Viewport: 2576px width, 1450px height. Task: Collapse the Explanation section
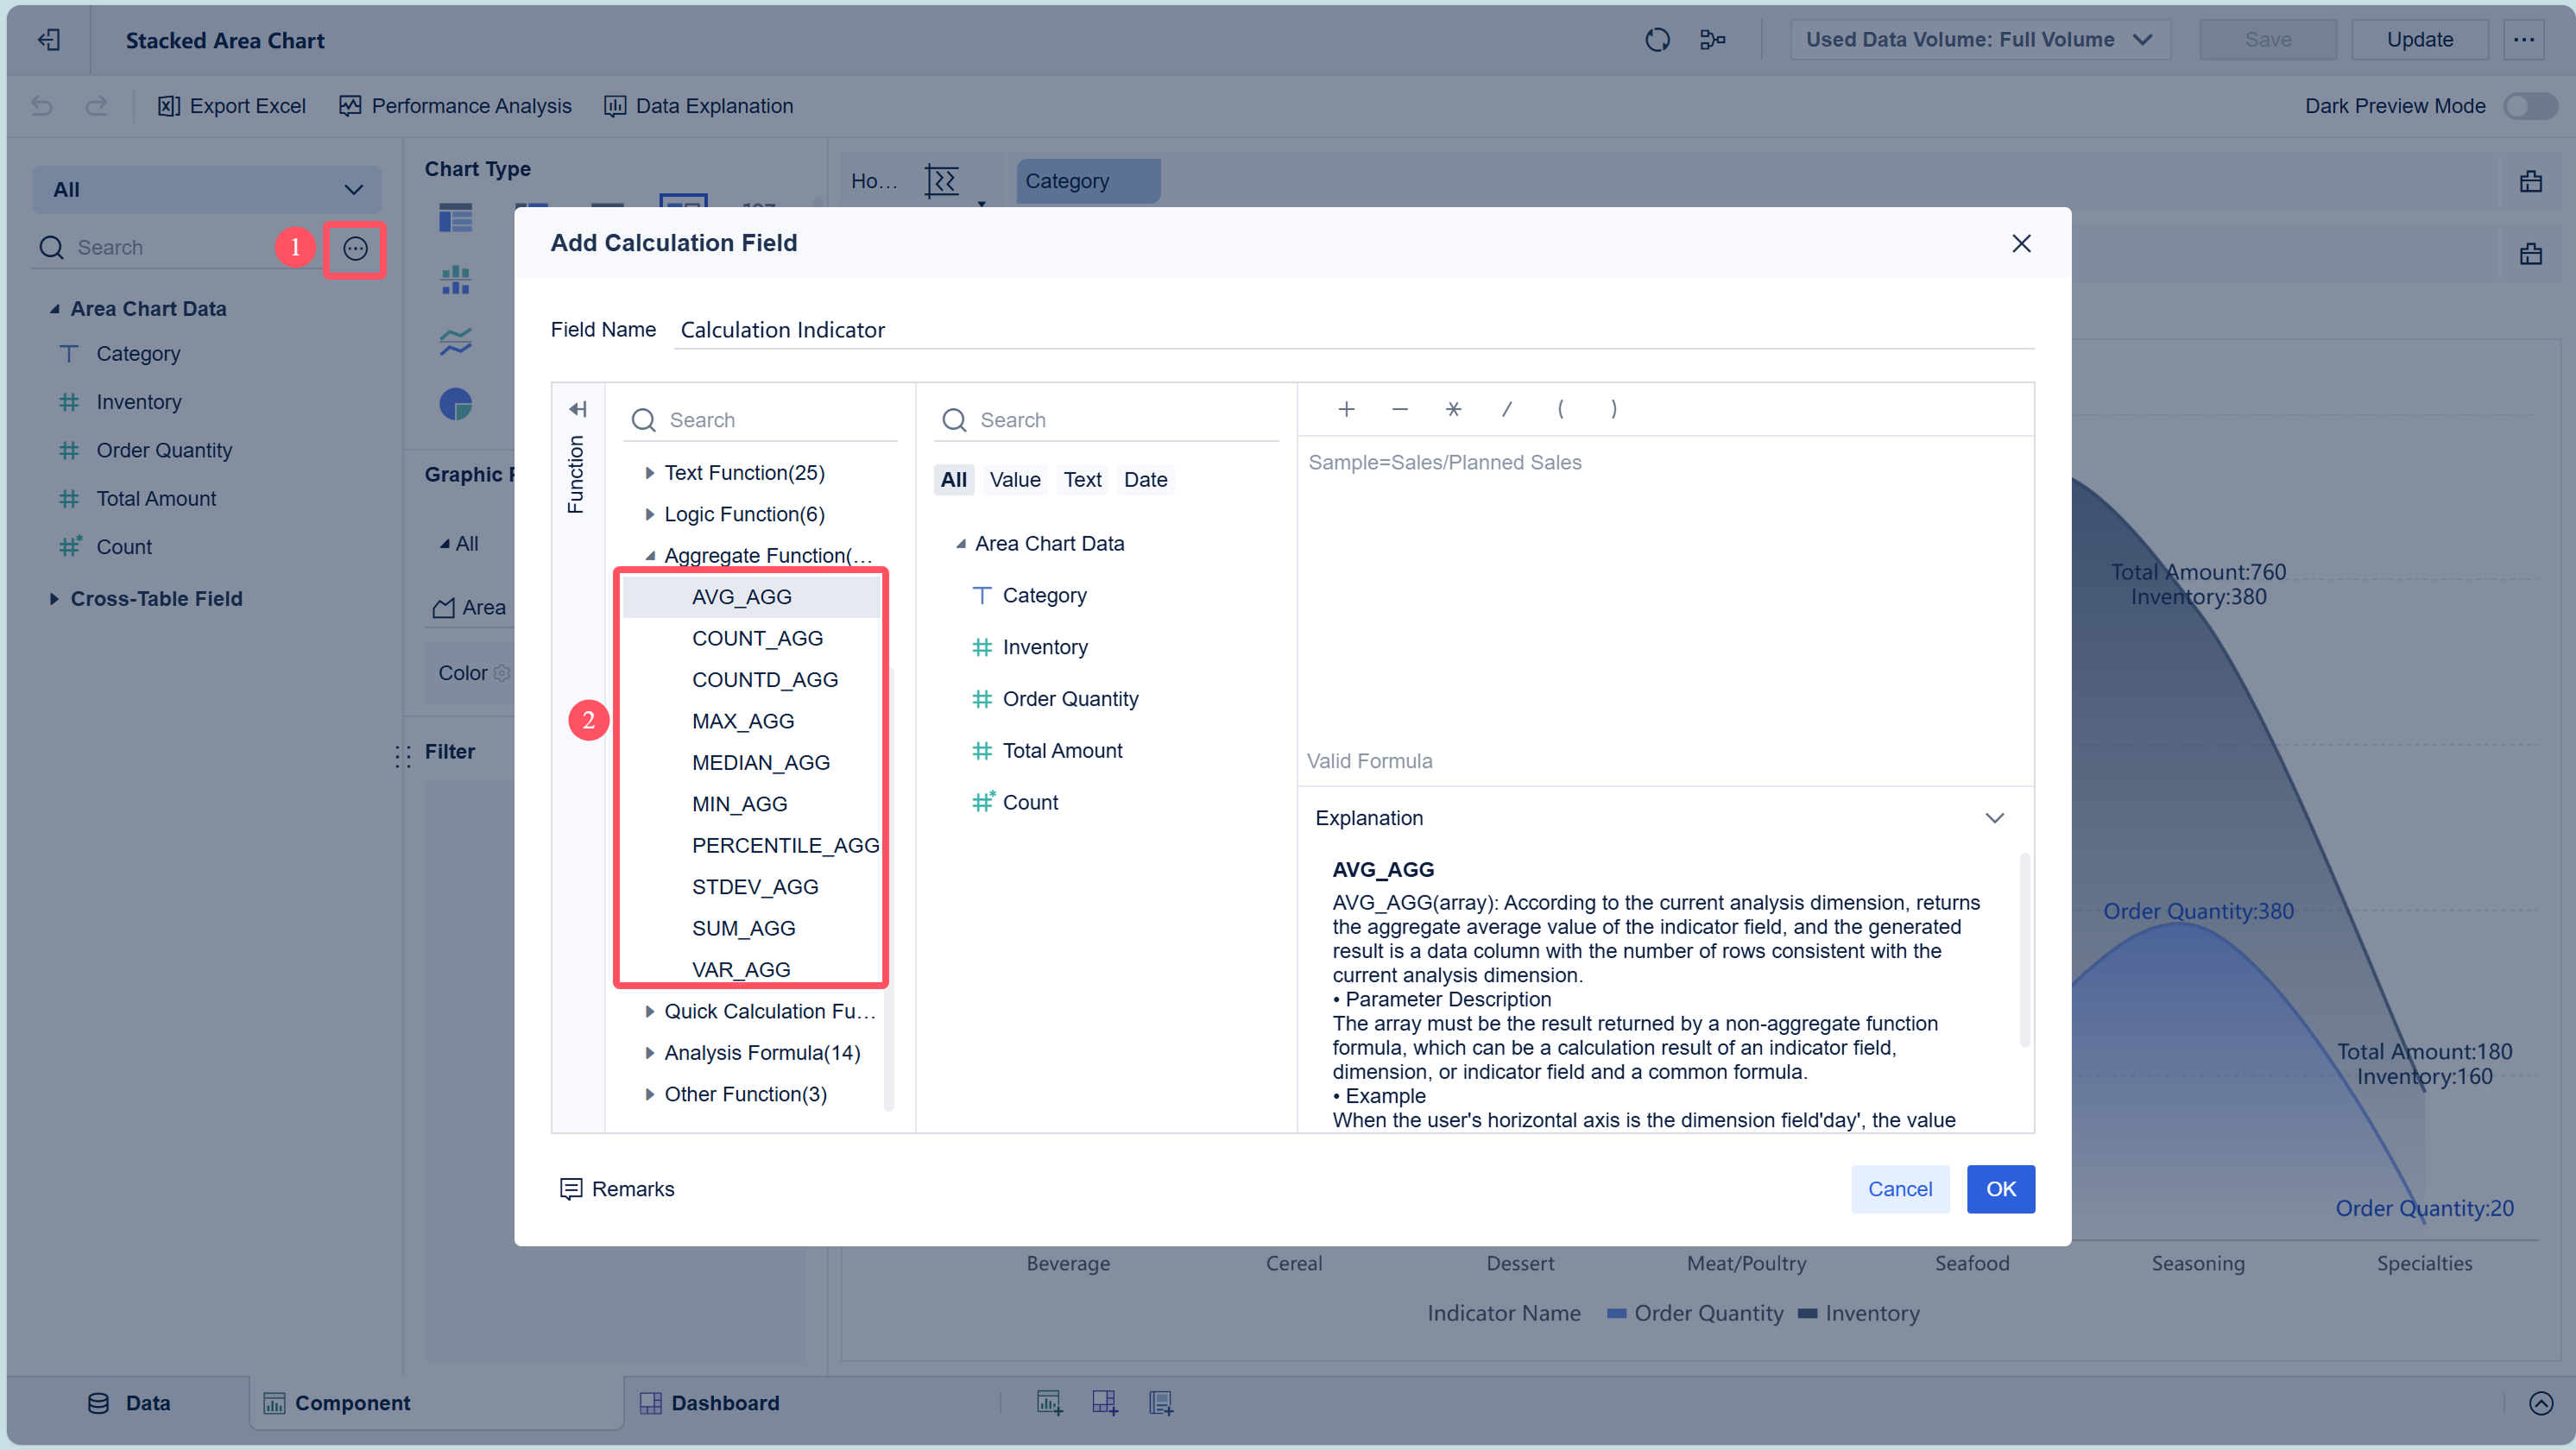pos(1996,818)
